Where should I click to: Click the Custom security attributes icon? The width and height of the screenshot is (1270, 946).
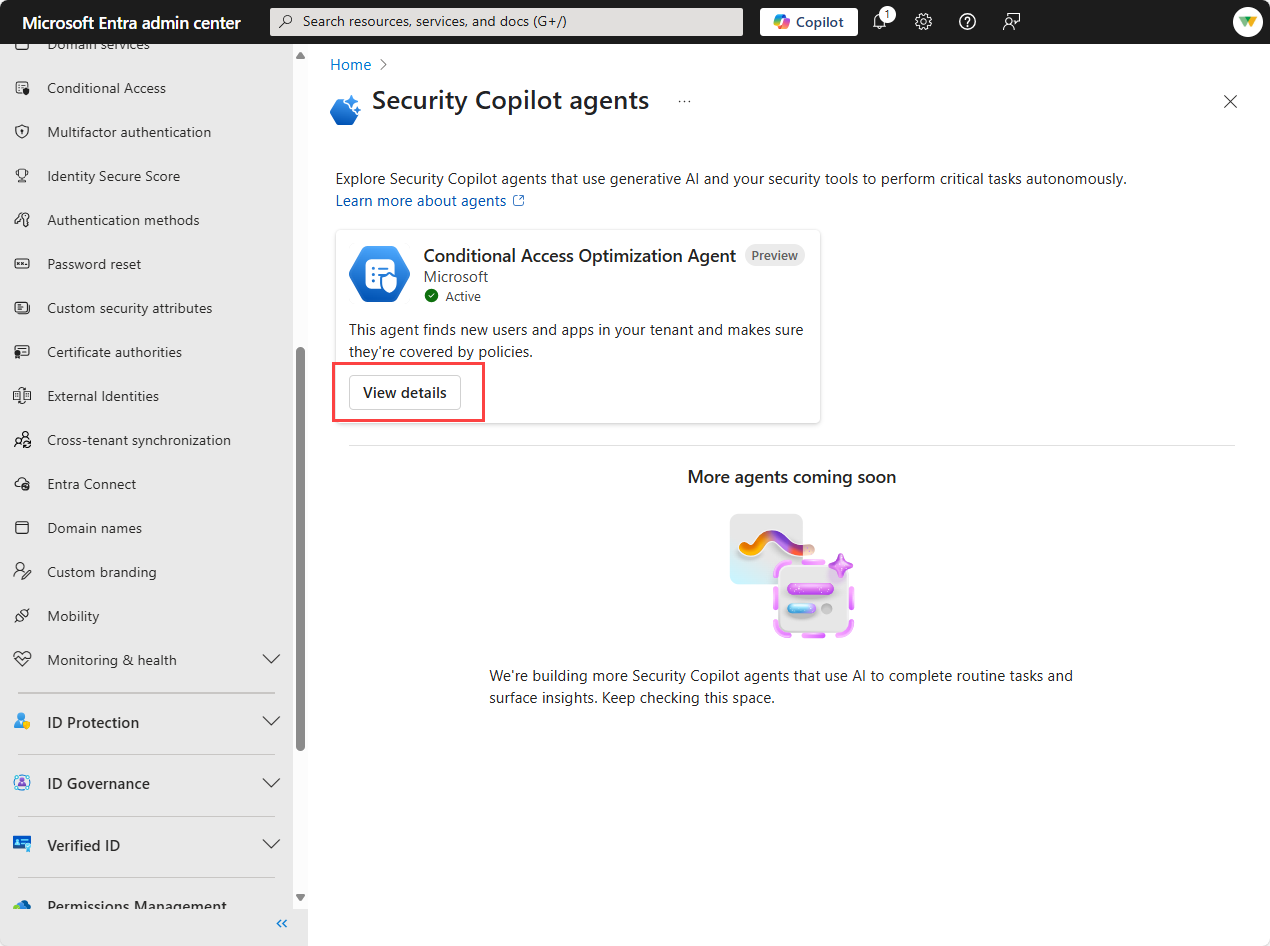click(x=22, y=308)
